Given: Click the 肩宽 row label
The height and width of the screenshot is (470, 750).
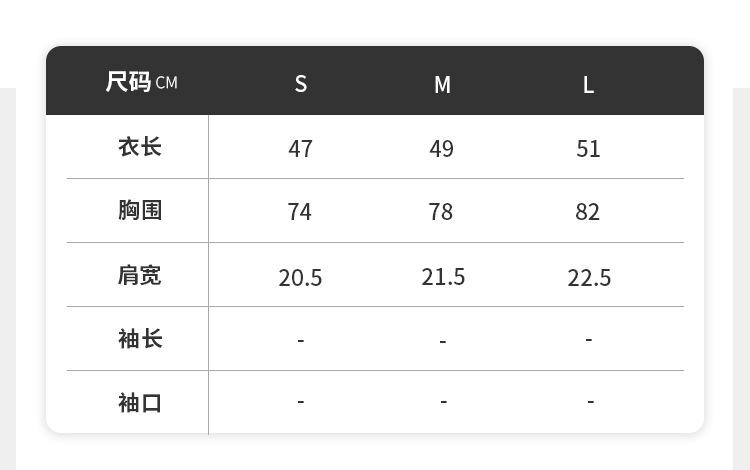Looking at the screenshot, I should point(140,275).
